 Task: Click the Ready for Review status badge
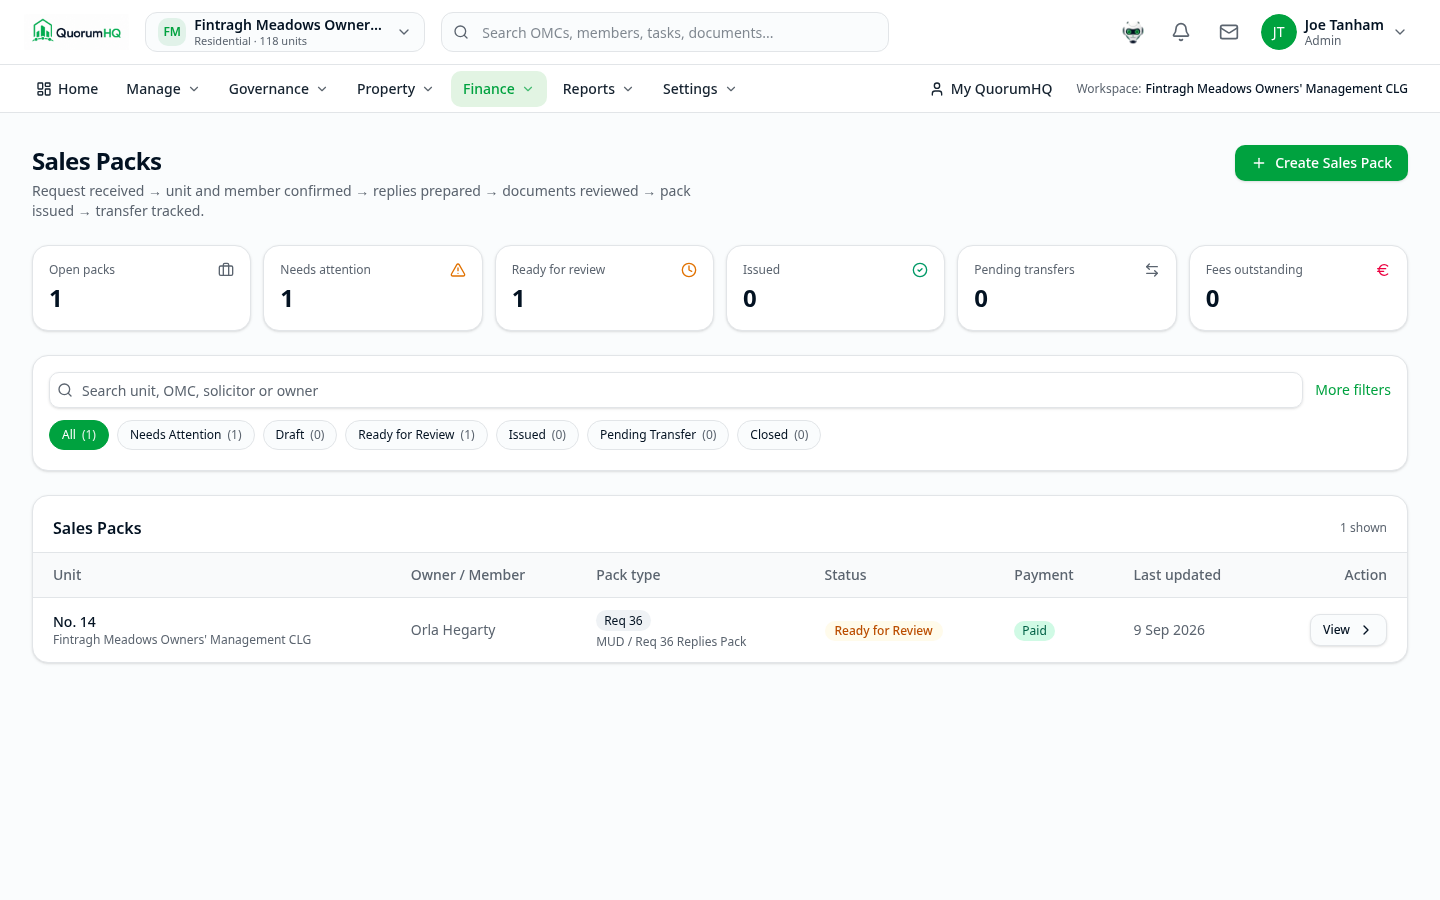coord(883,631)
